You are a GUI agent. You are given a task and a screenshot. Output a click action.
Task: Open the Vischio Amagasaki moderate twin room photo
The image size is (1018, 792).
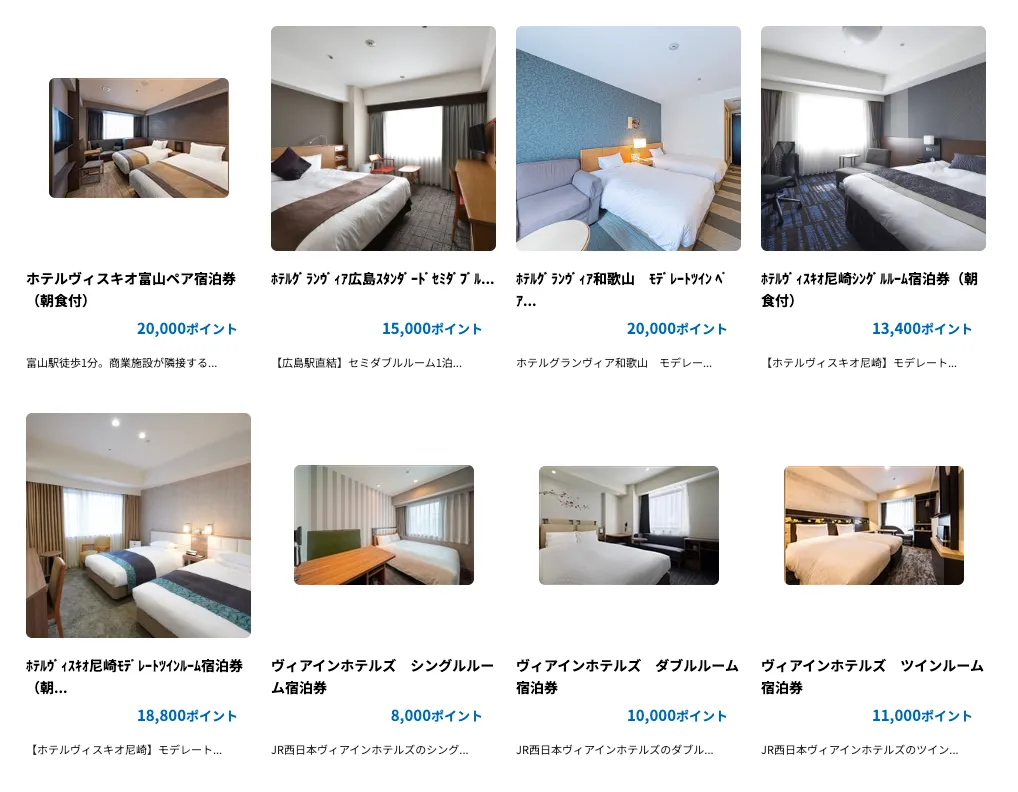click(138, 525)
